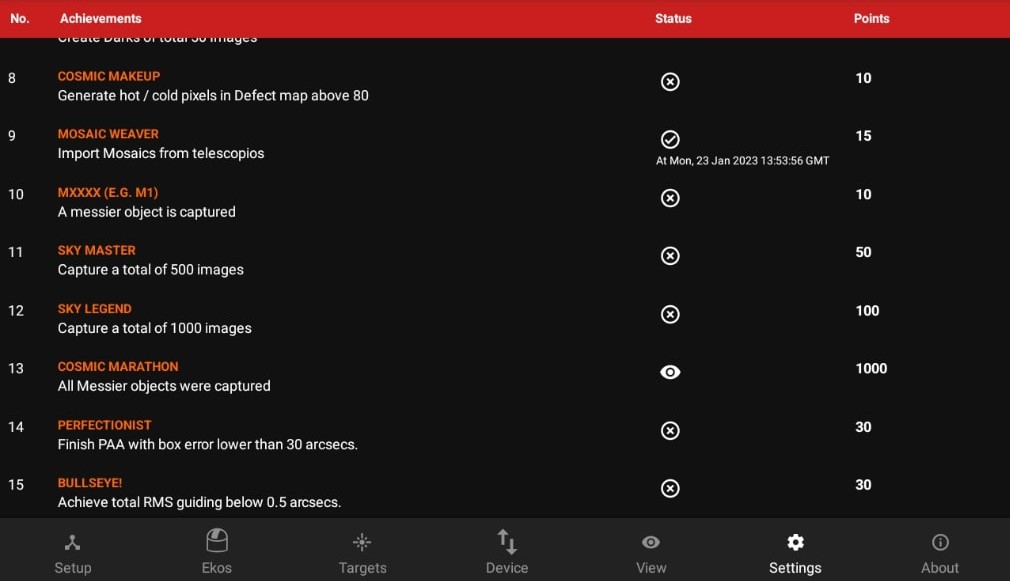Select the MXXXX (E.G. M1) achievement title
Image resolution: width=1010 pixels, height=581 pixels.
click(x=108, y=193)
